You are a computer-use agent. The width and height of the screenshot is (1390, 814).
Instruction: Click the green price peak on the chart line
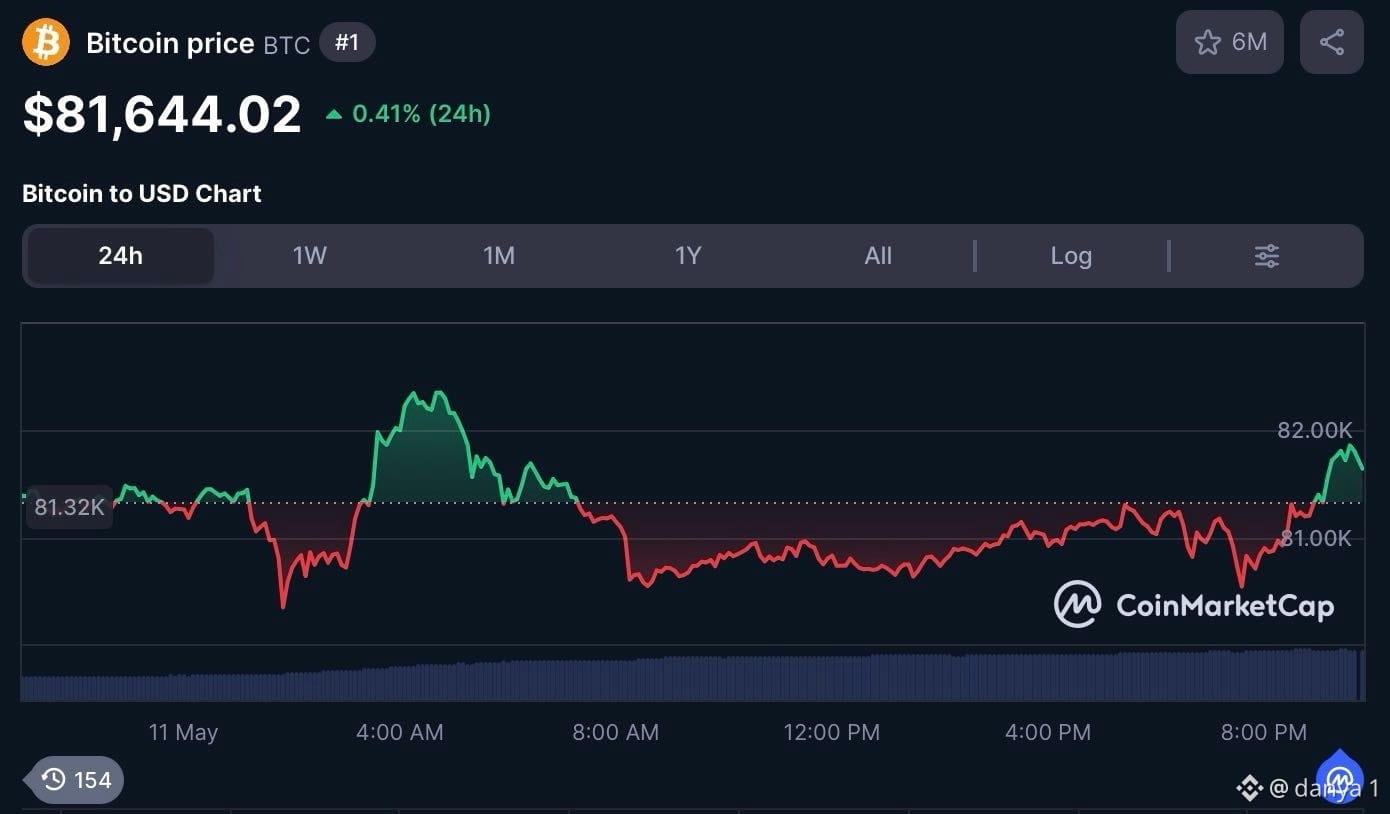coord(436,393)
